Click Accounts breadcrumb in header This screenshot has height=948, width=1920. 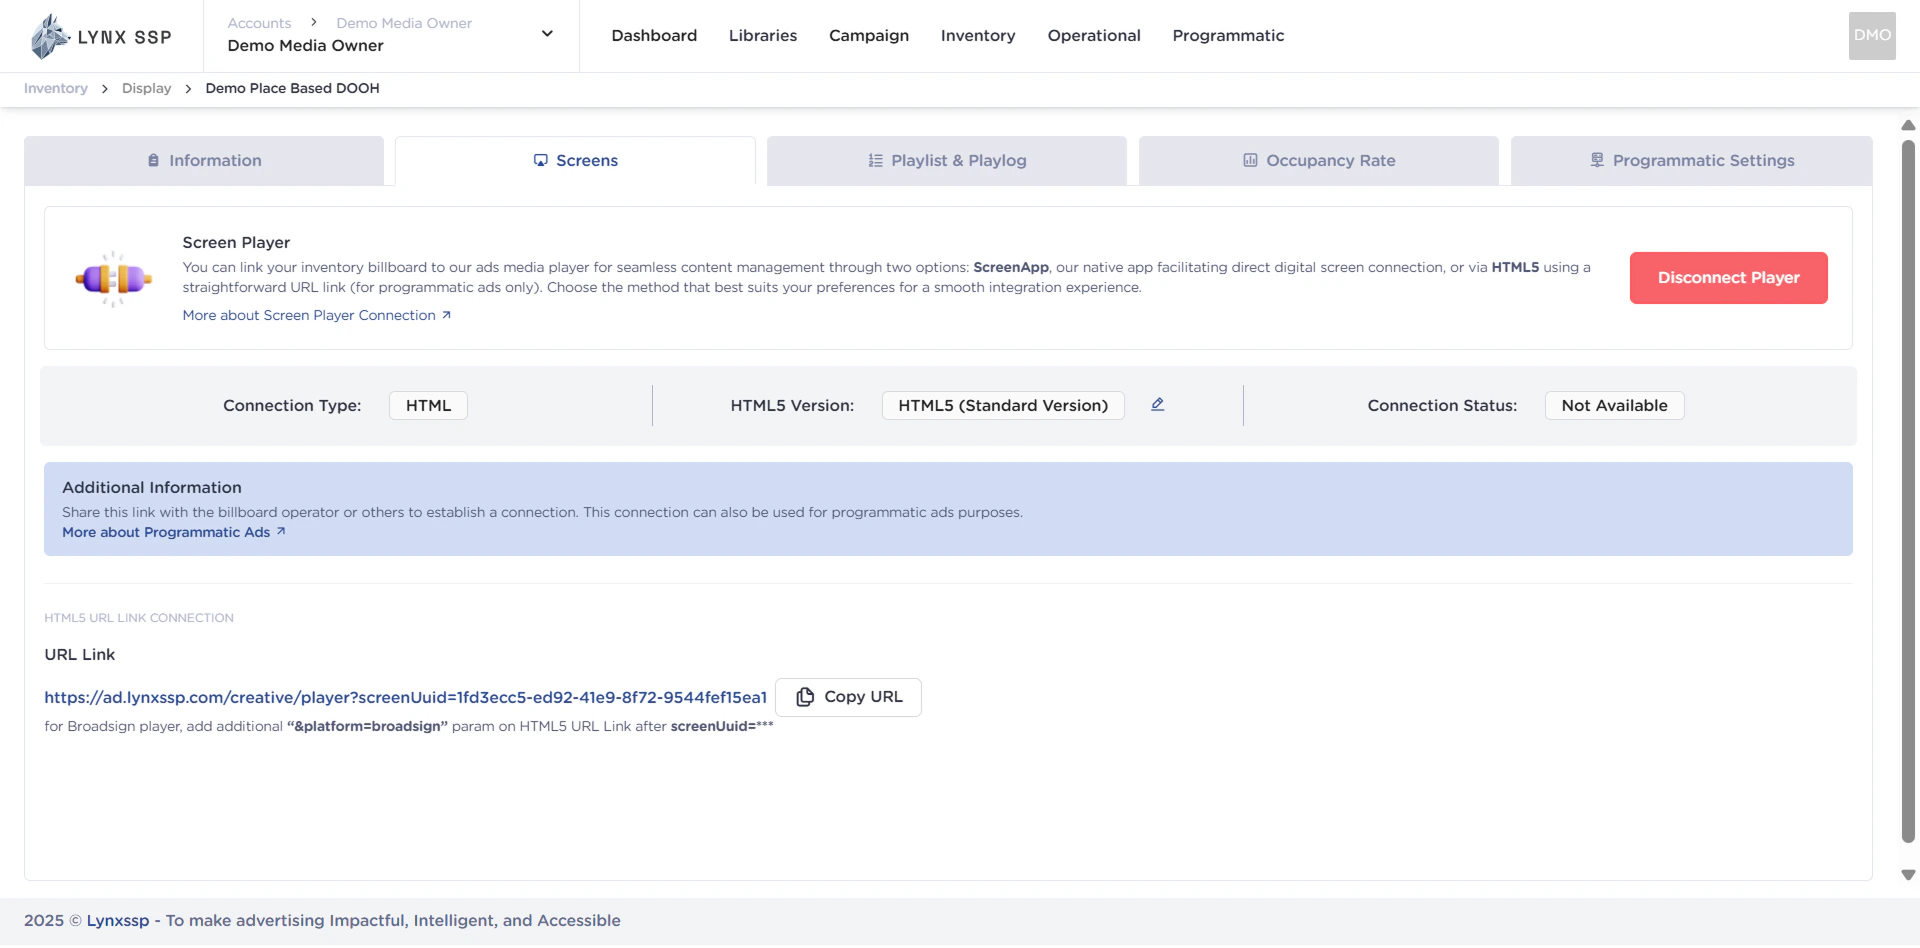[x=259, y=23]
